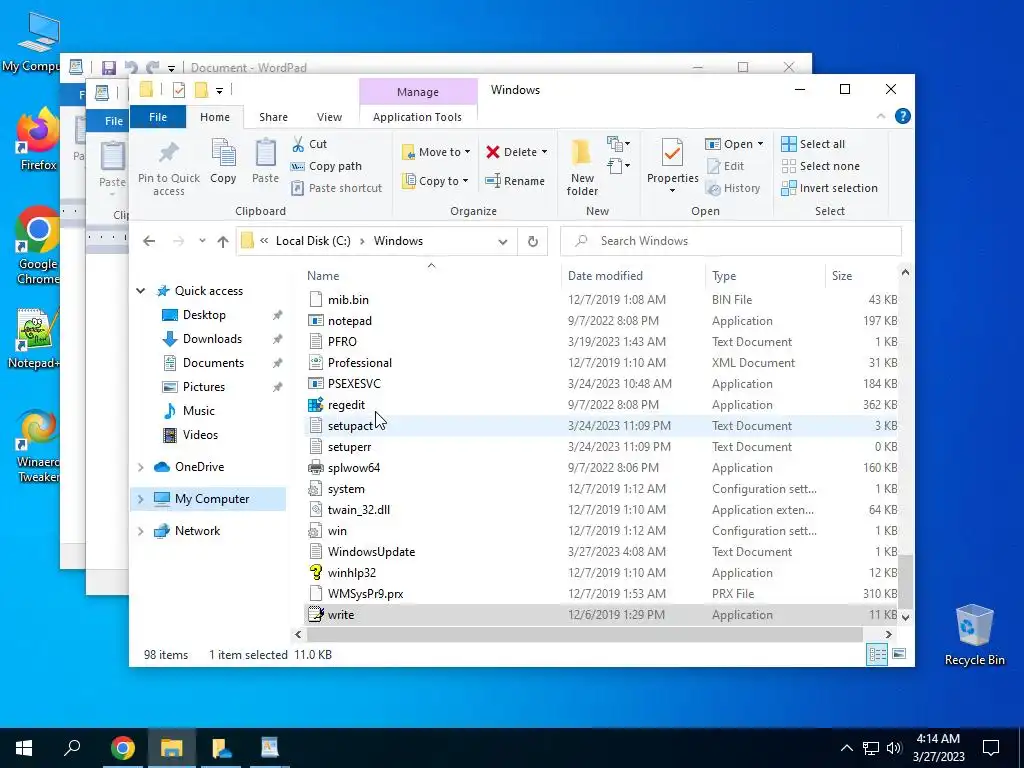Image resolution: width=1024 pixels, height=768 pixels.
Task: Click Select none in ribbon
Action: tap(821, 167)
